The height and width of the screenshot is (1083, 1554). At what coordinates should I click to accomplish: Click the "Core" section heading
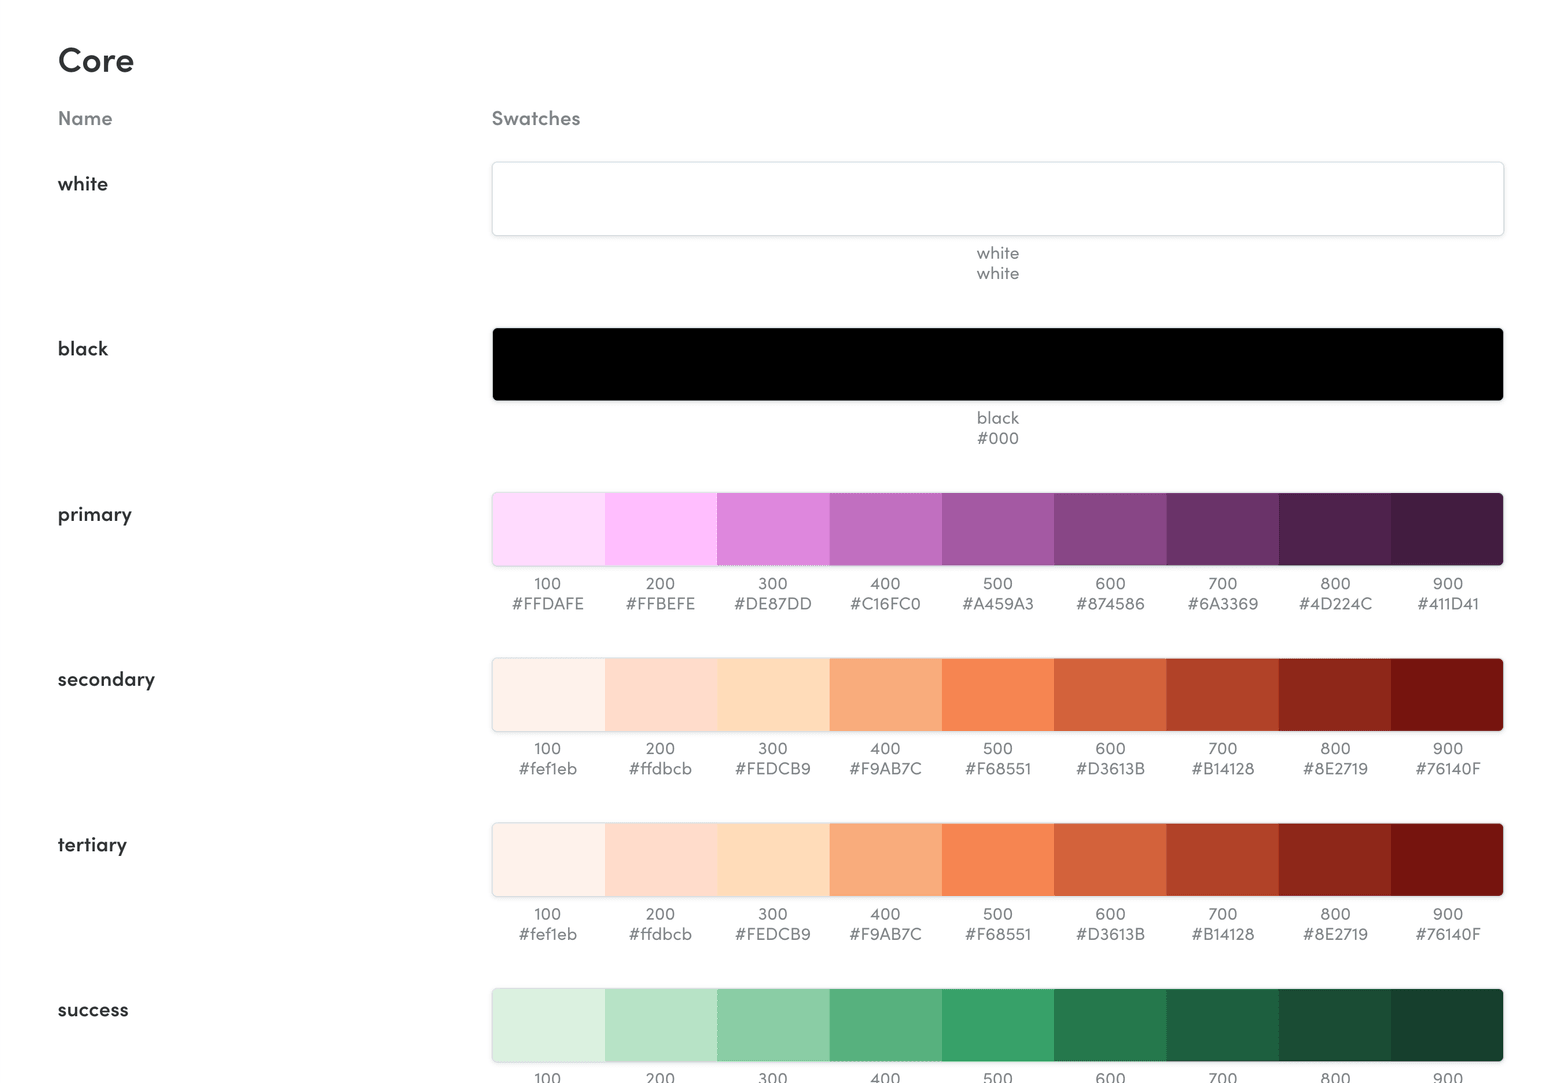[96, 60]
